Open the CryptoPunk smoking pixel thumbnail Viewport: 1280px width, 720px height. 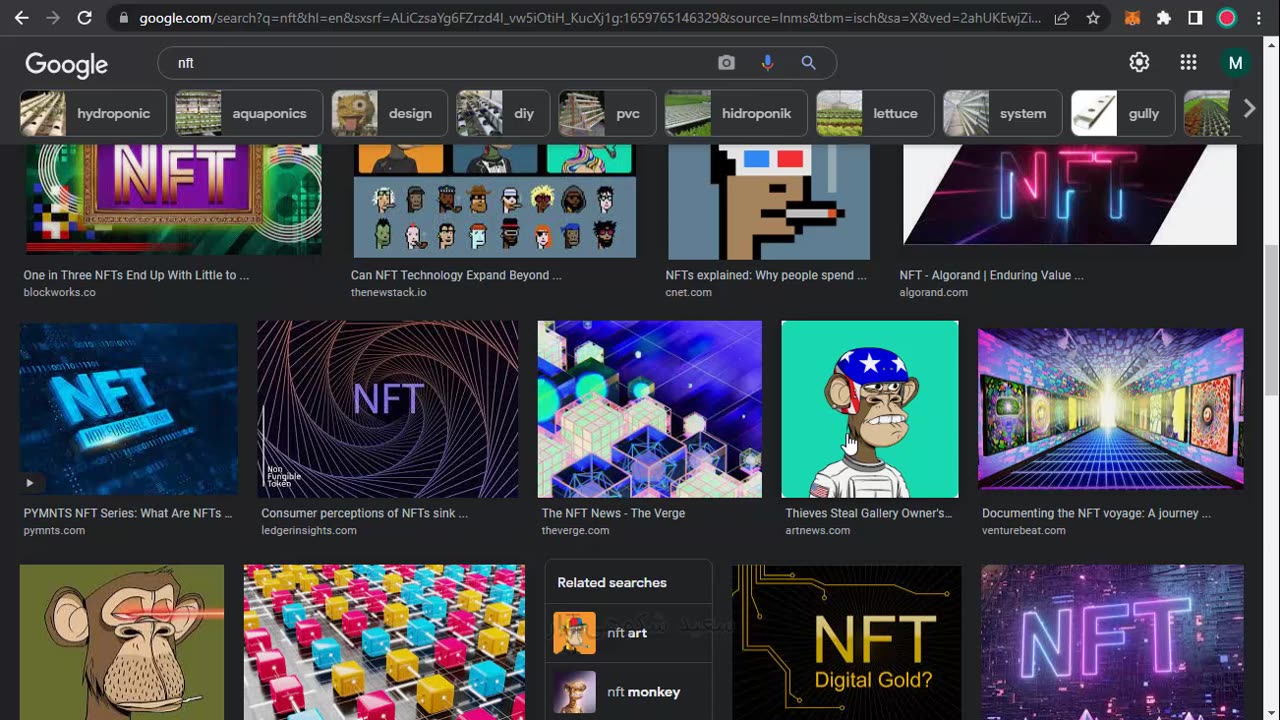[769, 201]
